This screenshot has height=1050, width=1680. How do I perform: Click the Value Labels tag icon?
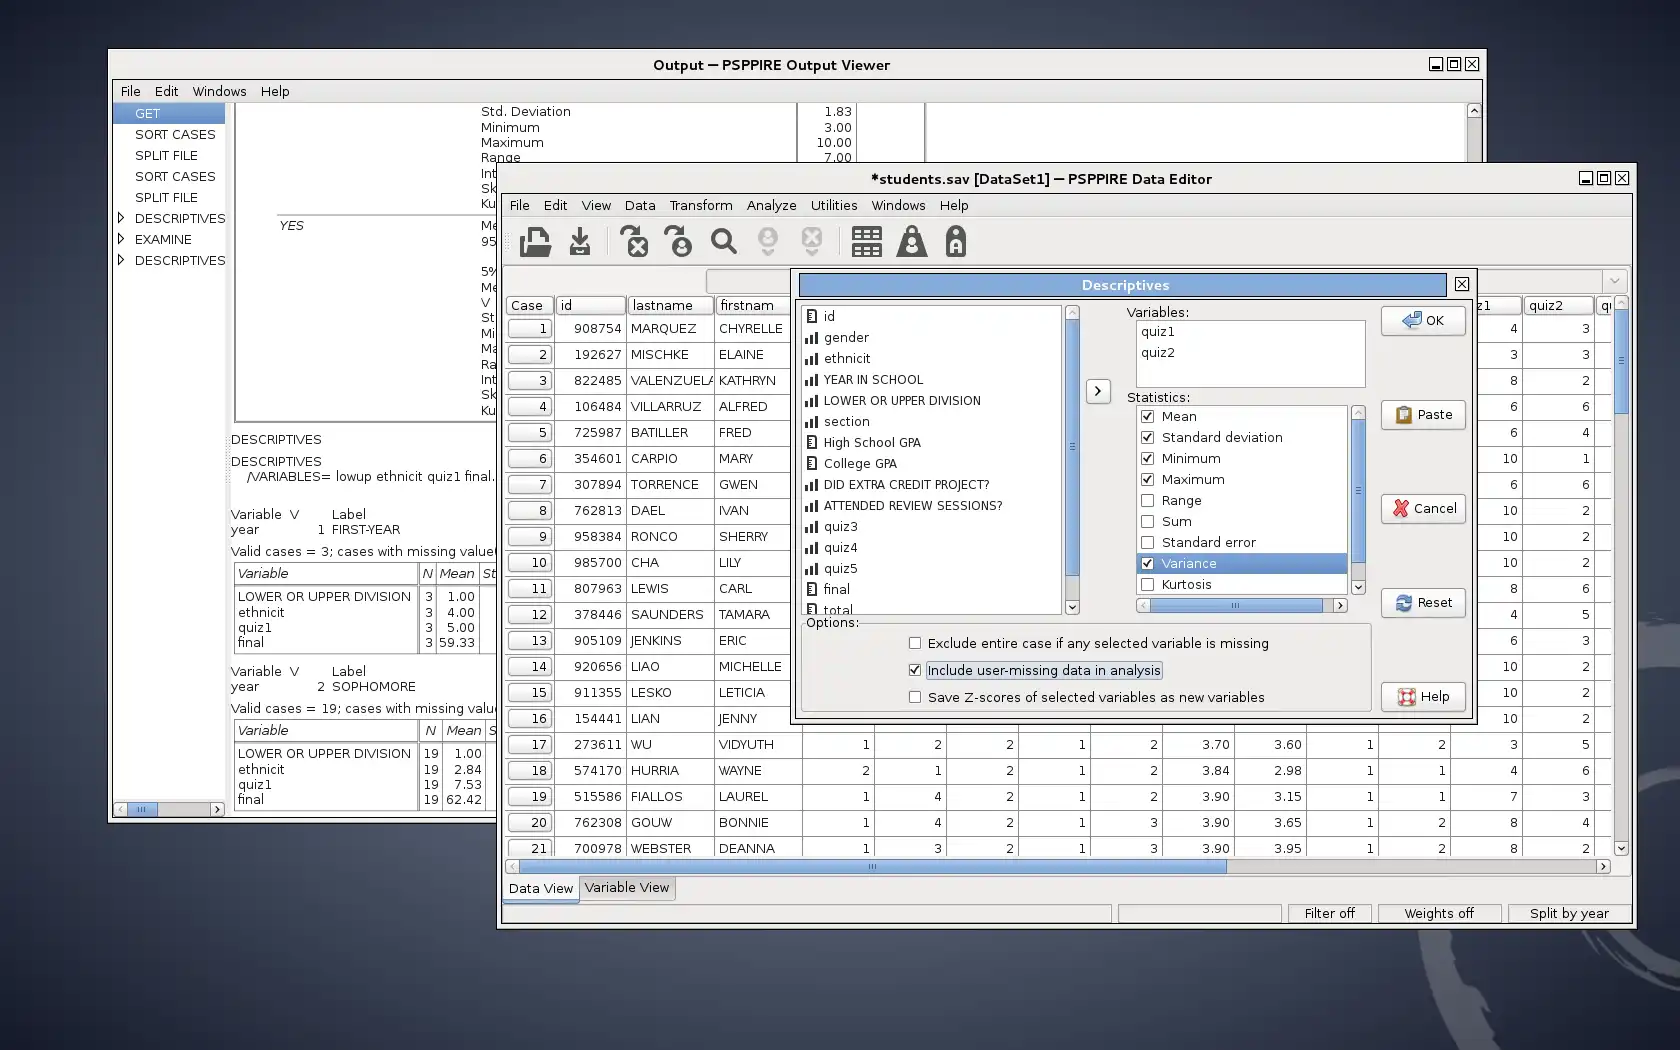(x=956, y=242)
